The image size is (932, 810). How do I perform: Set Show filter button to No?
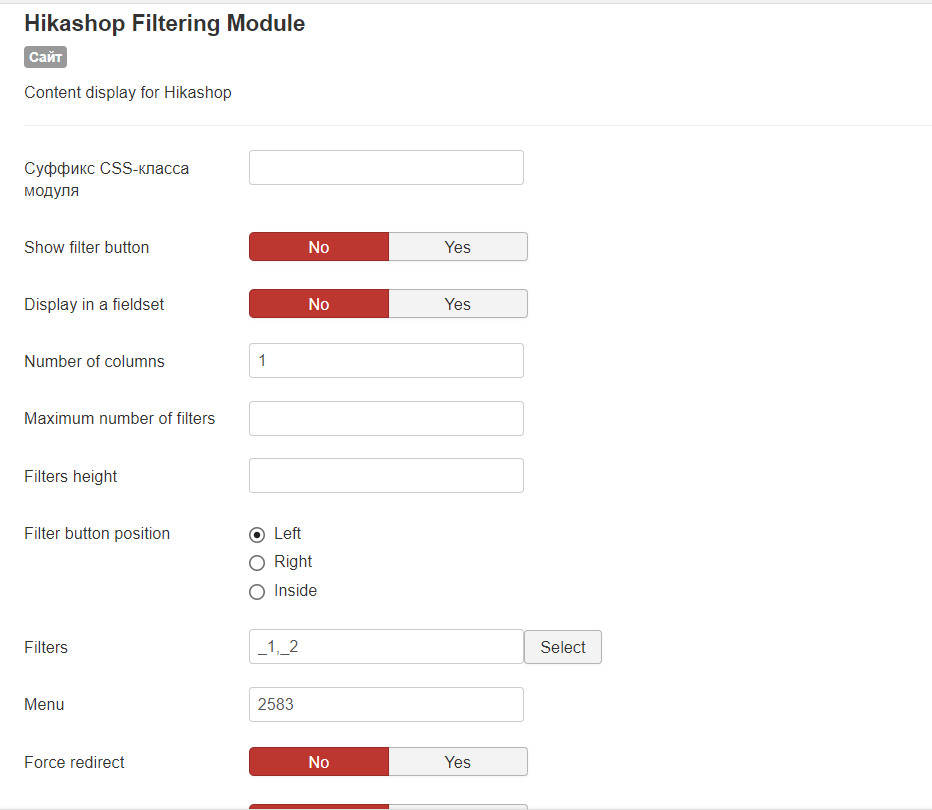tap(319, 247)
